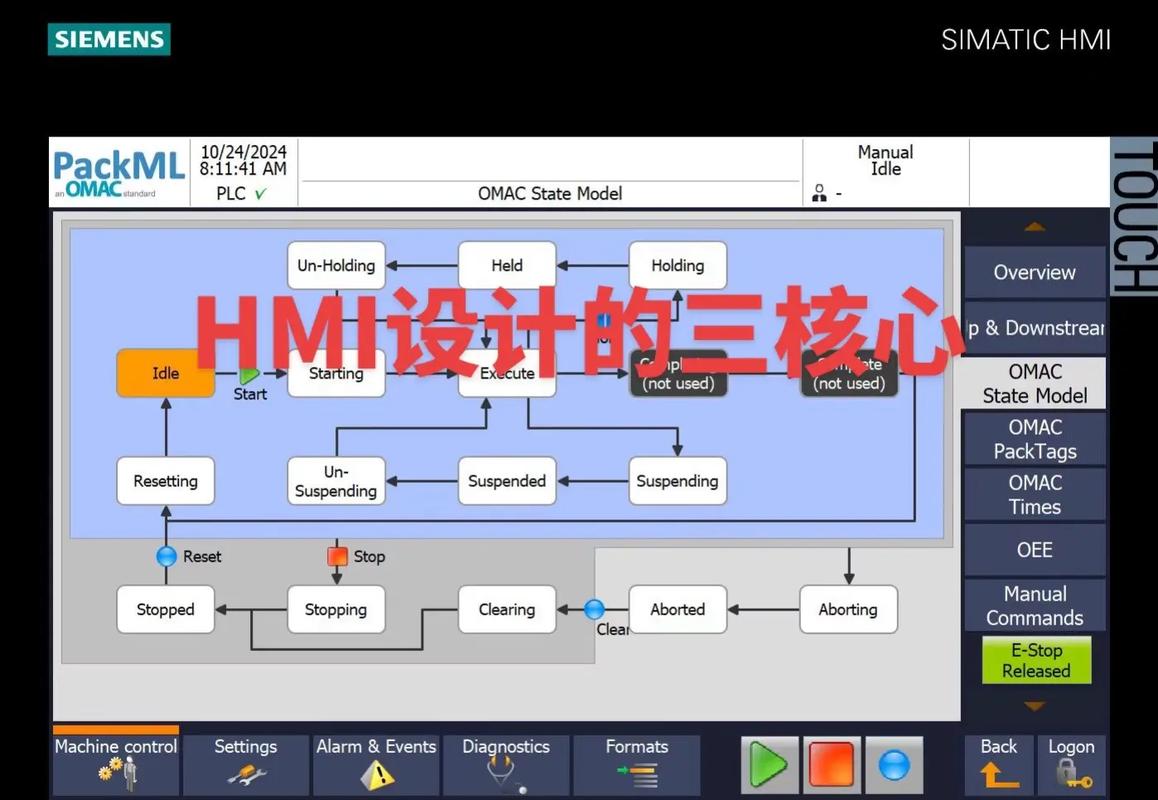Image resolution: width=1158 pixels, height=800 pixels.
Task: Open the OEE screen
Action: click(x=1035, y=550)
